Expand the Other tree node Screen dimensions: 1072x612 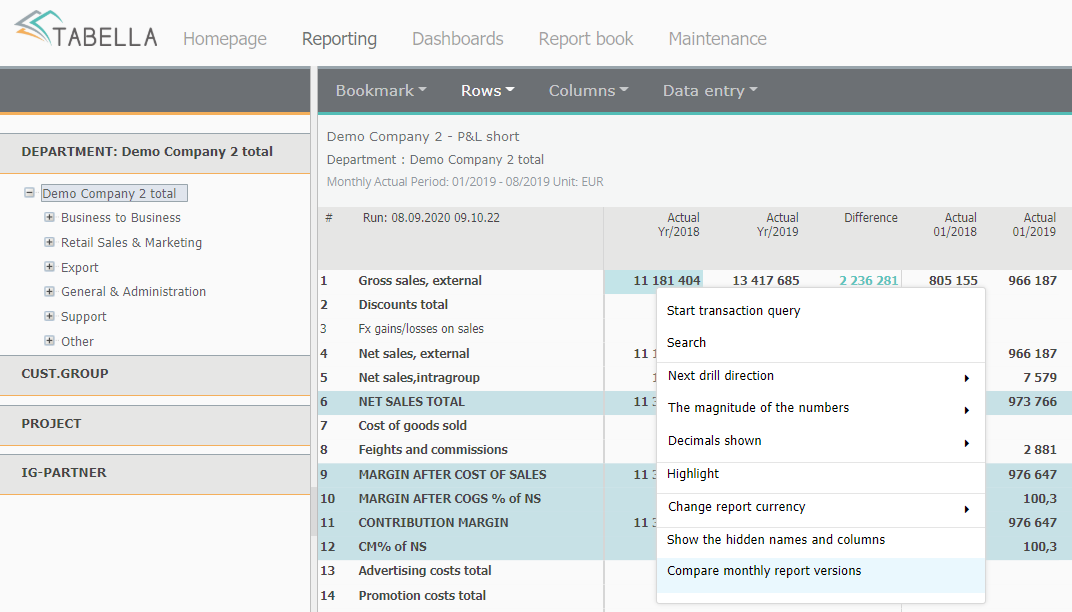tap(49, 341)
